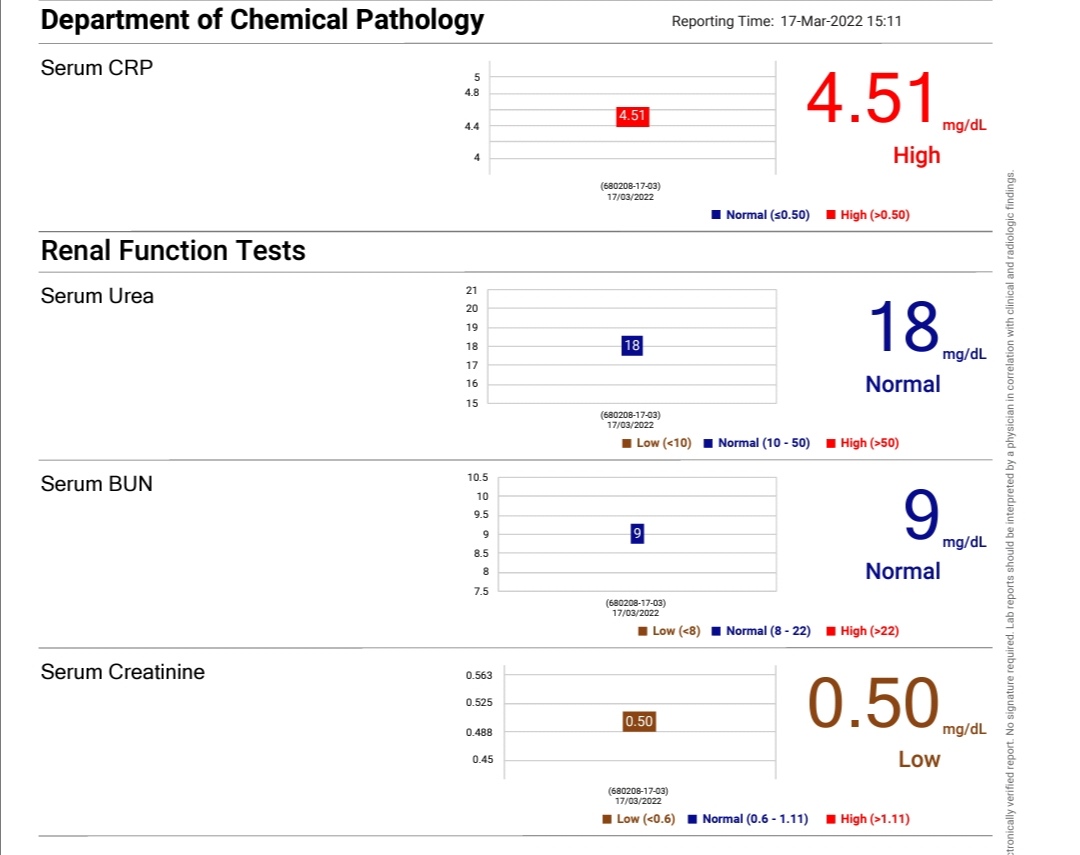Select the Renal Function Tests heading
This screenshot has width=1080, height=855.
(173, 251)
